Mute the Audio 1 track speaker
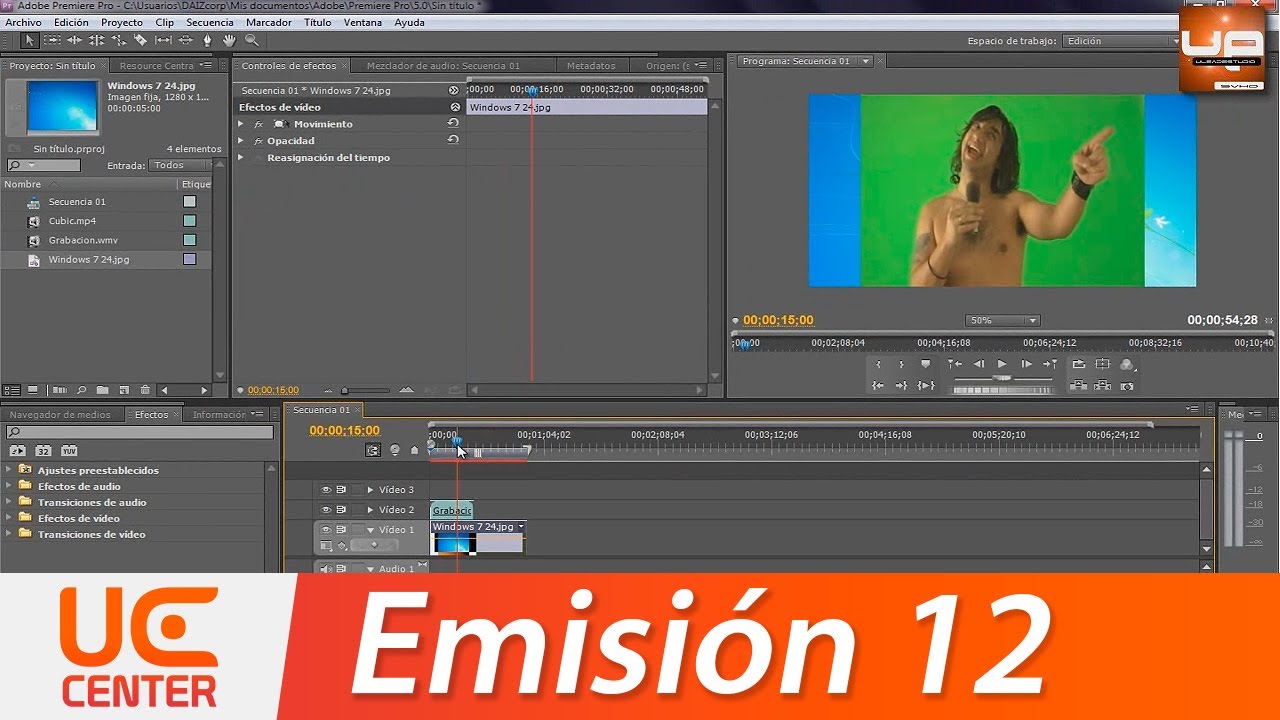This screenshot has height=720, width=1280. 325,569
